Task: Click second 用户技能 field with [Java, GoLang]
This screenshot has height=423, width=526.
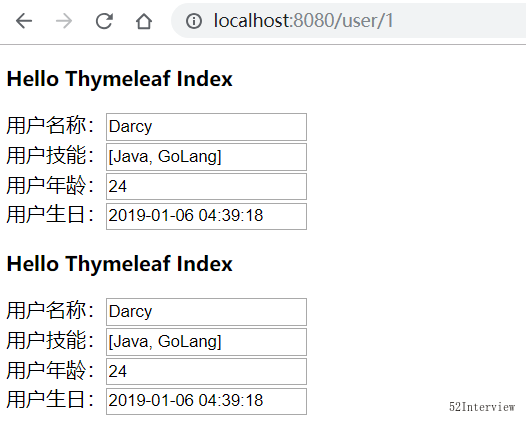Action: click(x=206, y=341)
